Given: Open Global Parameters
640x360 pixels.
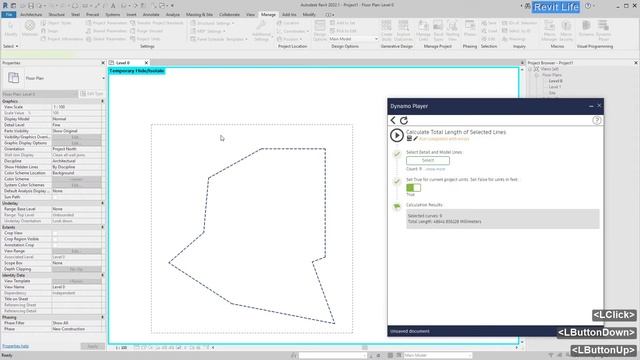Looking at the screenshot, I should (x=106, y=39).
